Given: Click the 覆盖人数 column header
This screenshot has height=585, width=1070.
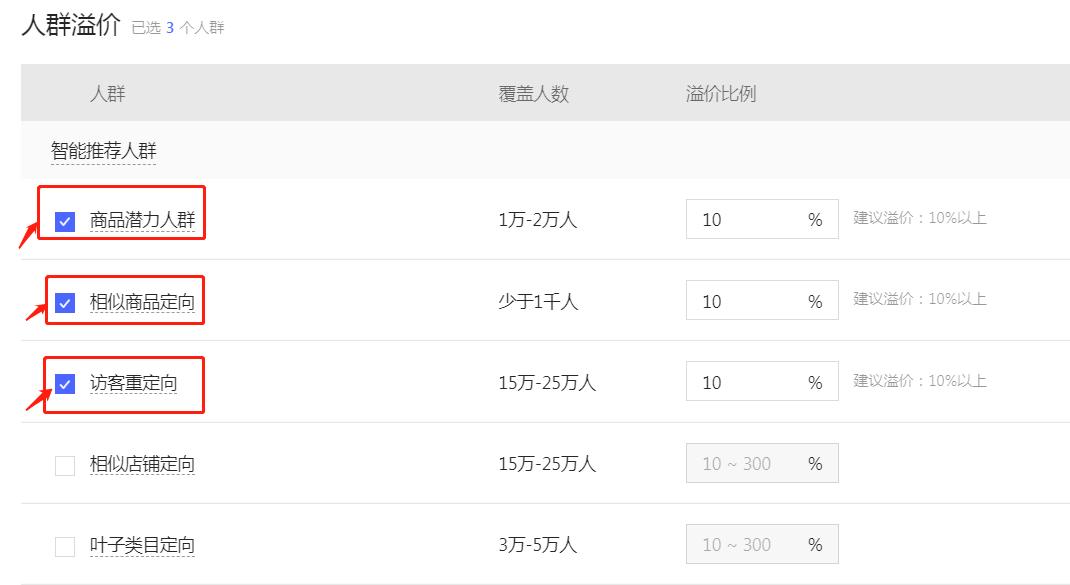Looking at the screenshot, I should coord(534,94).
